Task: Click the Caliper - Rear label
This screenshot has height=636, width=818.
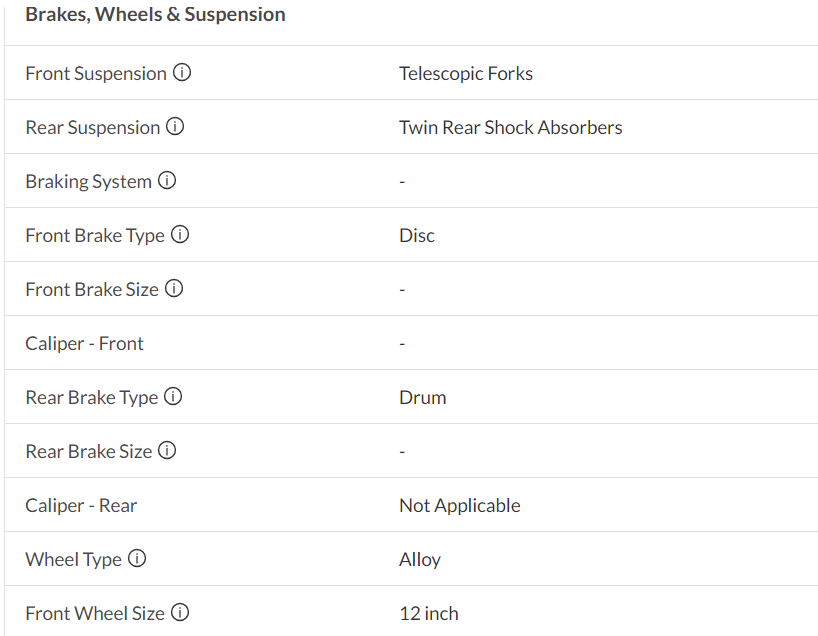Action: (81, 506)
